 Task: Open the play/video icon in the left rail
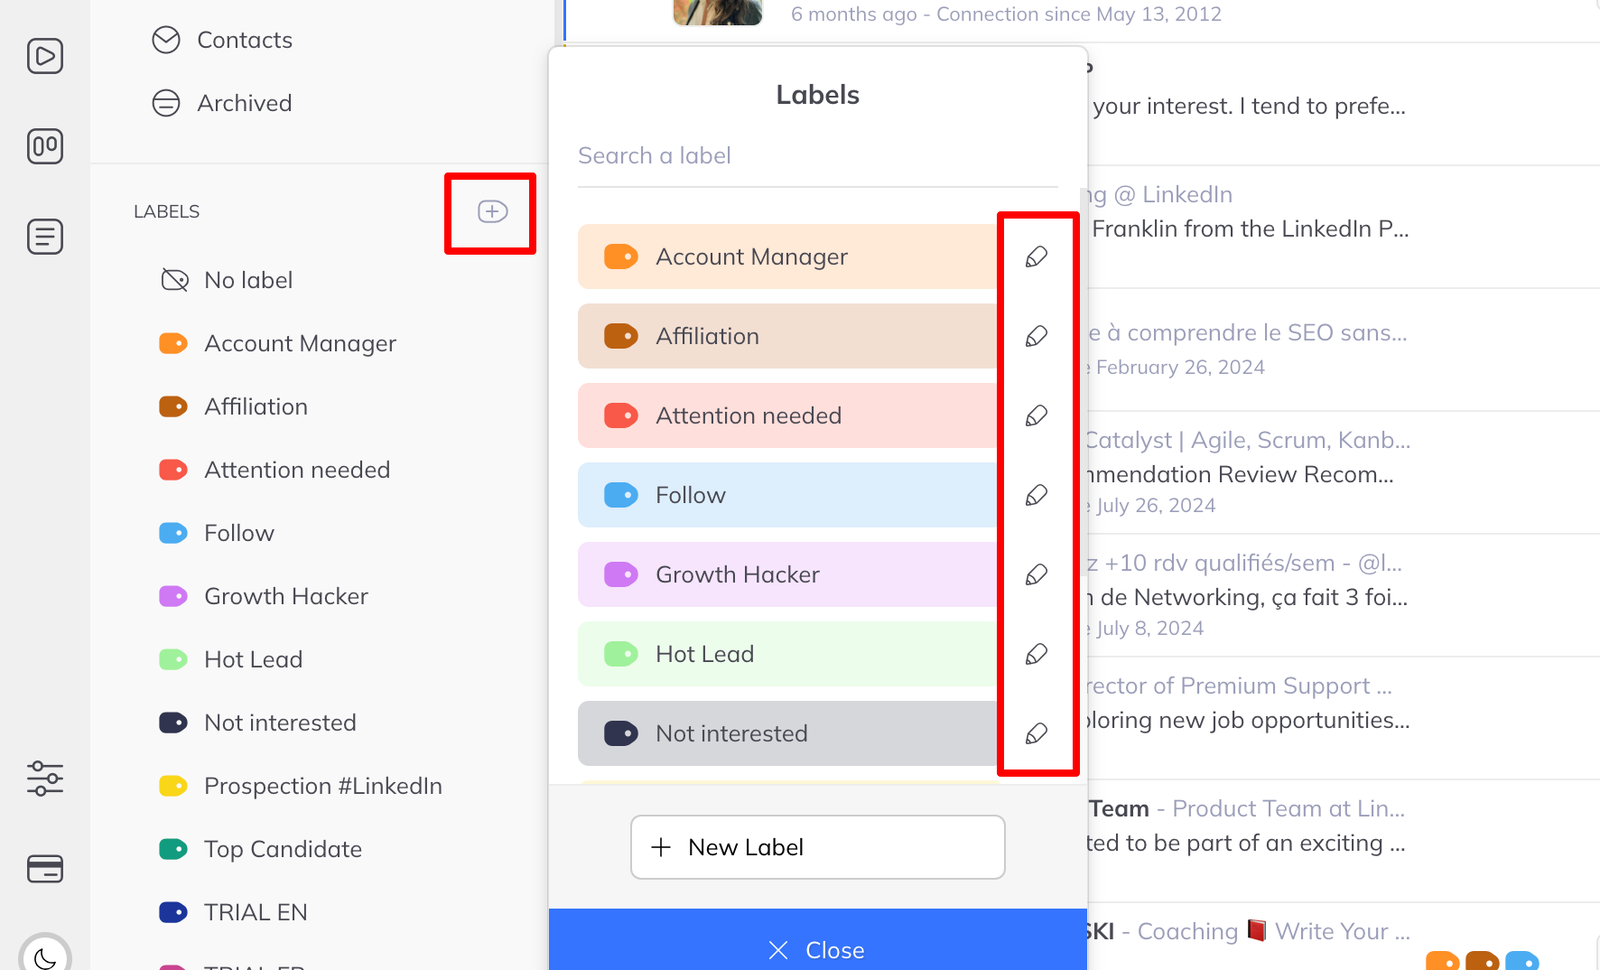click(x=45, y=56)
